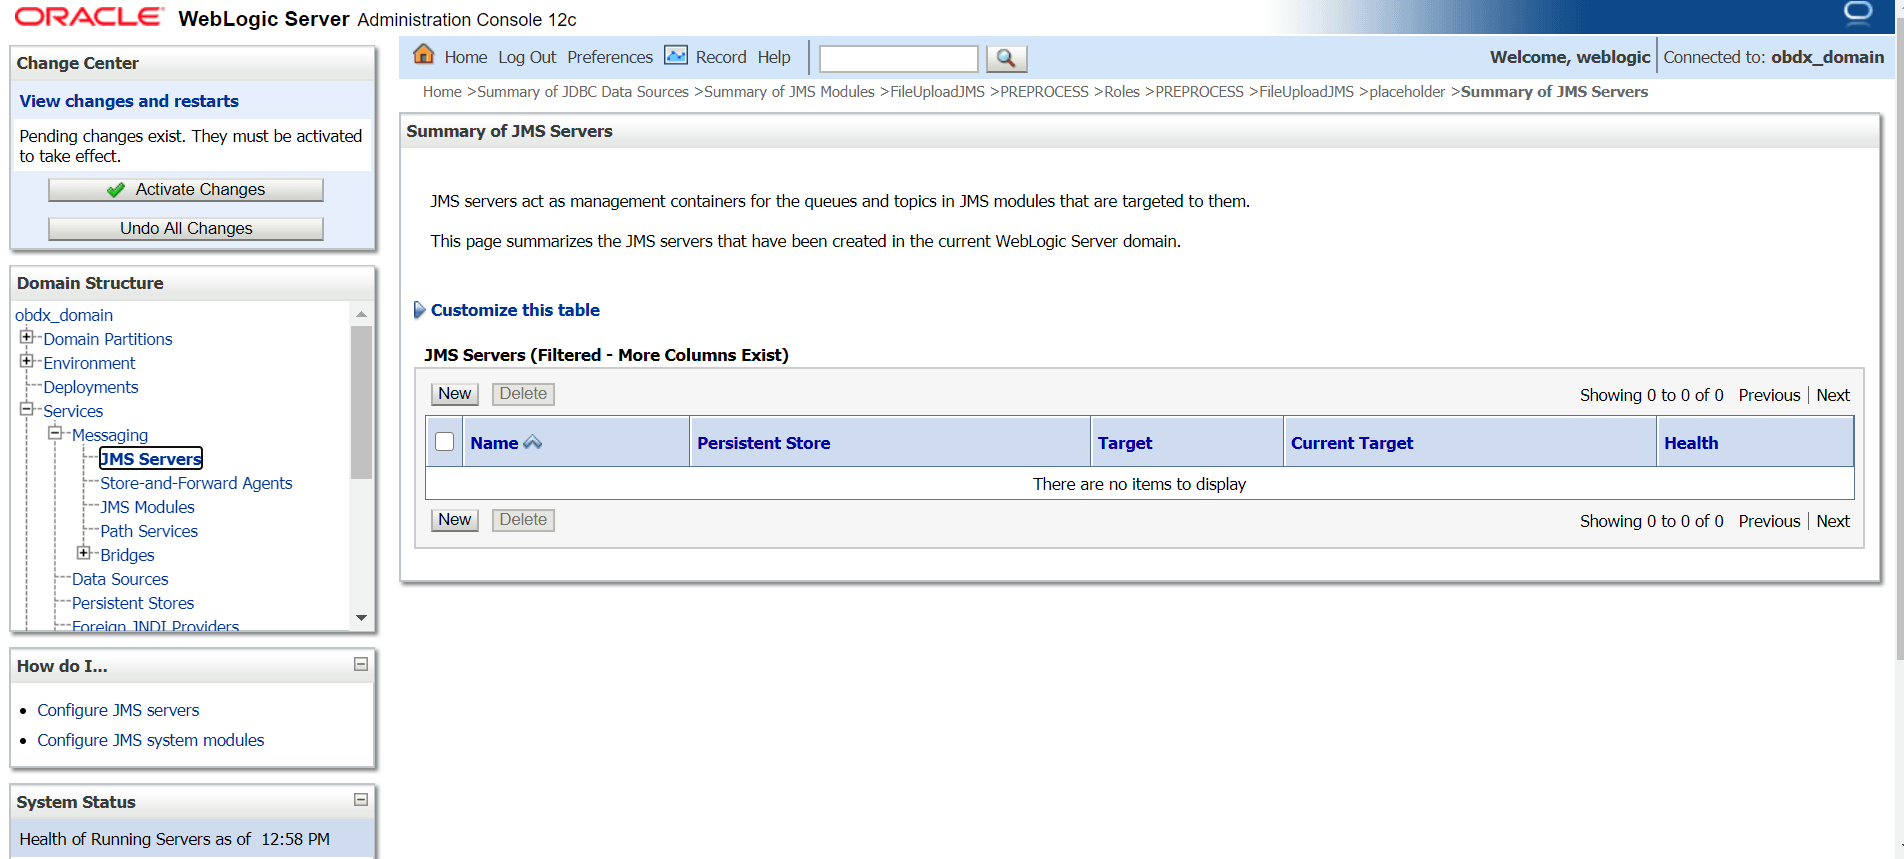The height and width of the screenshot is (859, 1904).
Task: Click bottom Previous pagination link
Action: (1769, 521)
